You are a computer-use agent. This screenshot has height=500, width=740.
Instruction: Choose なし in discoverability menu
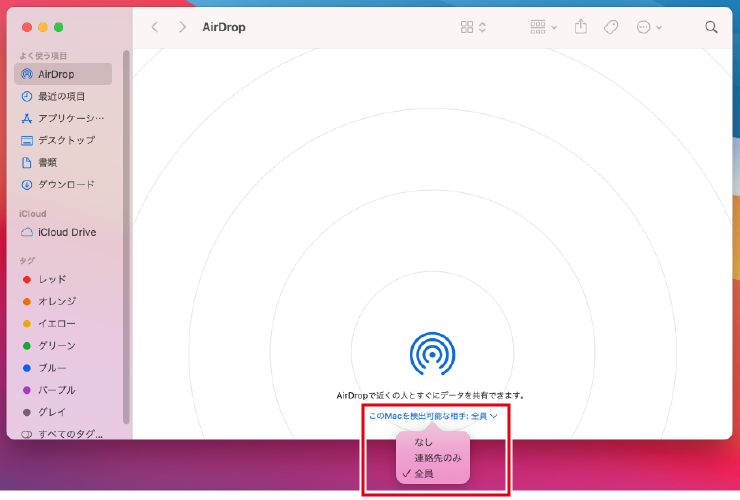pyautogui.click(x=433, y=442)
